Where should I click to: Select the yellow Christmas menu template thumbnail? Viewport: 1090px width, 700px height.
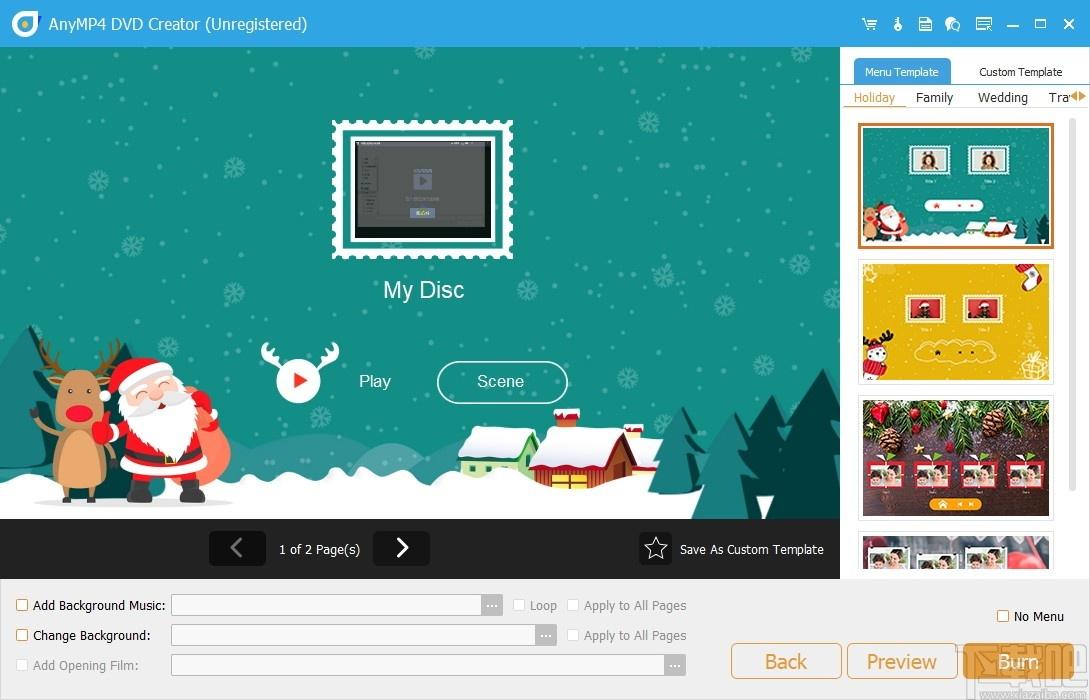pos(956,322)
